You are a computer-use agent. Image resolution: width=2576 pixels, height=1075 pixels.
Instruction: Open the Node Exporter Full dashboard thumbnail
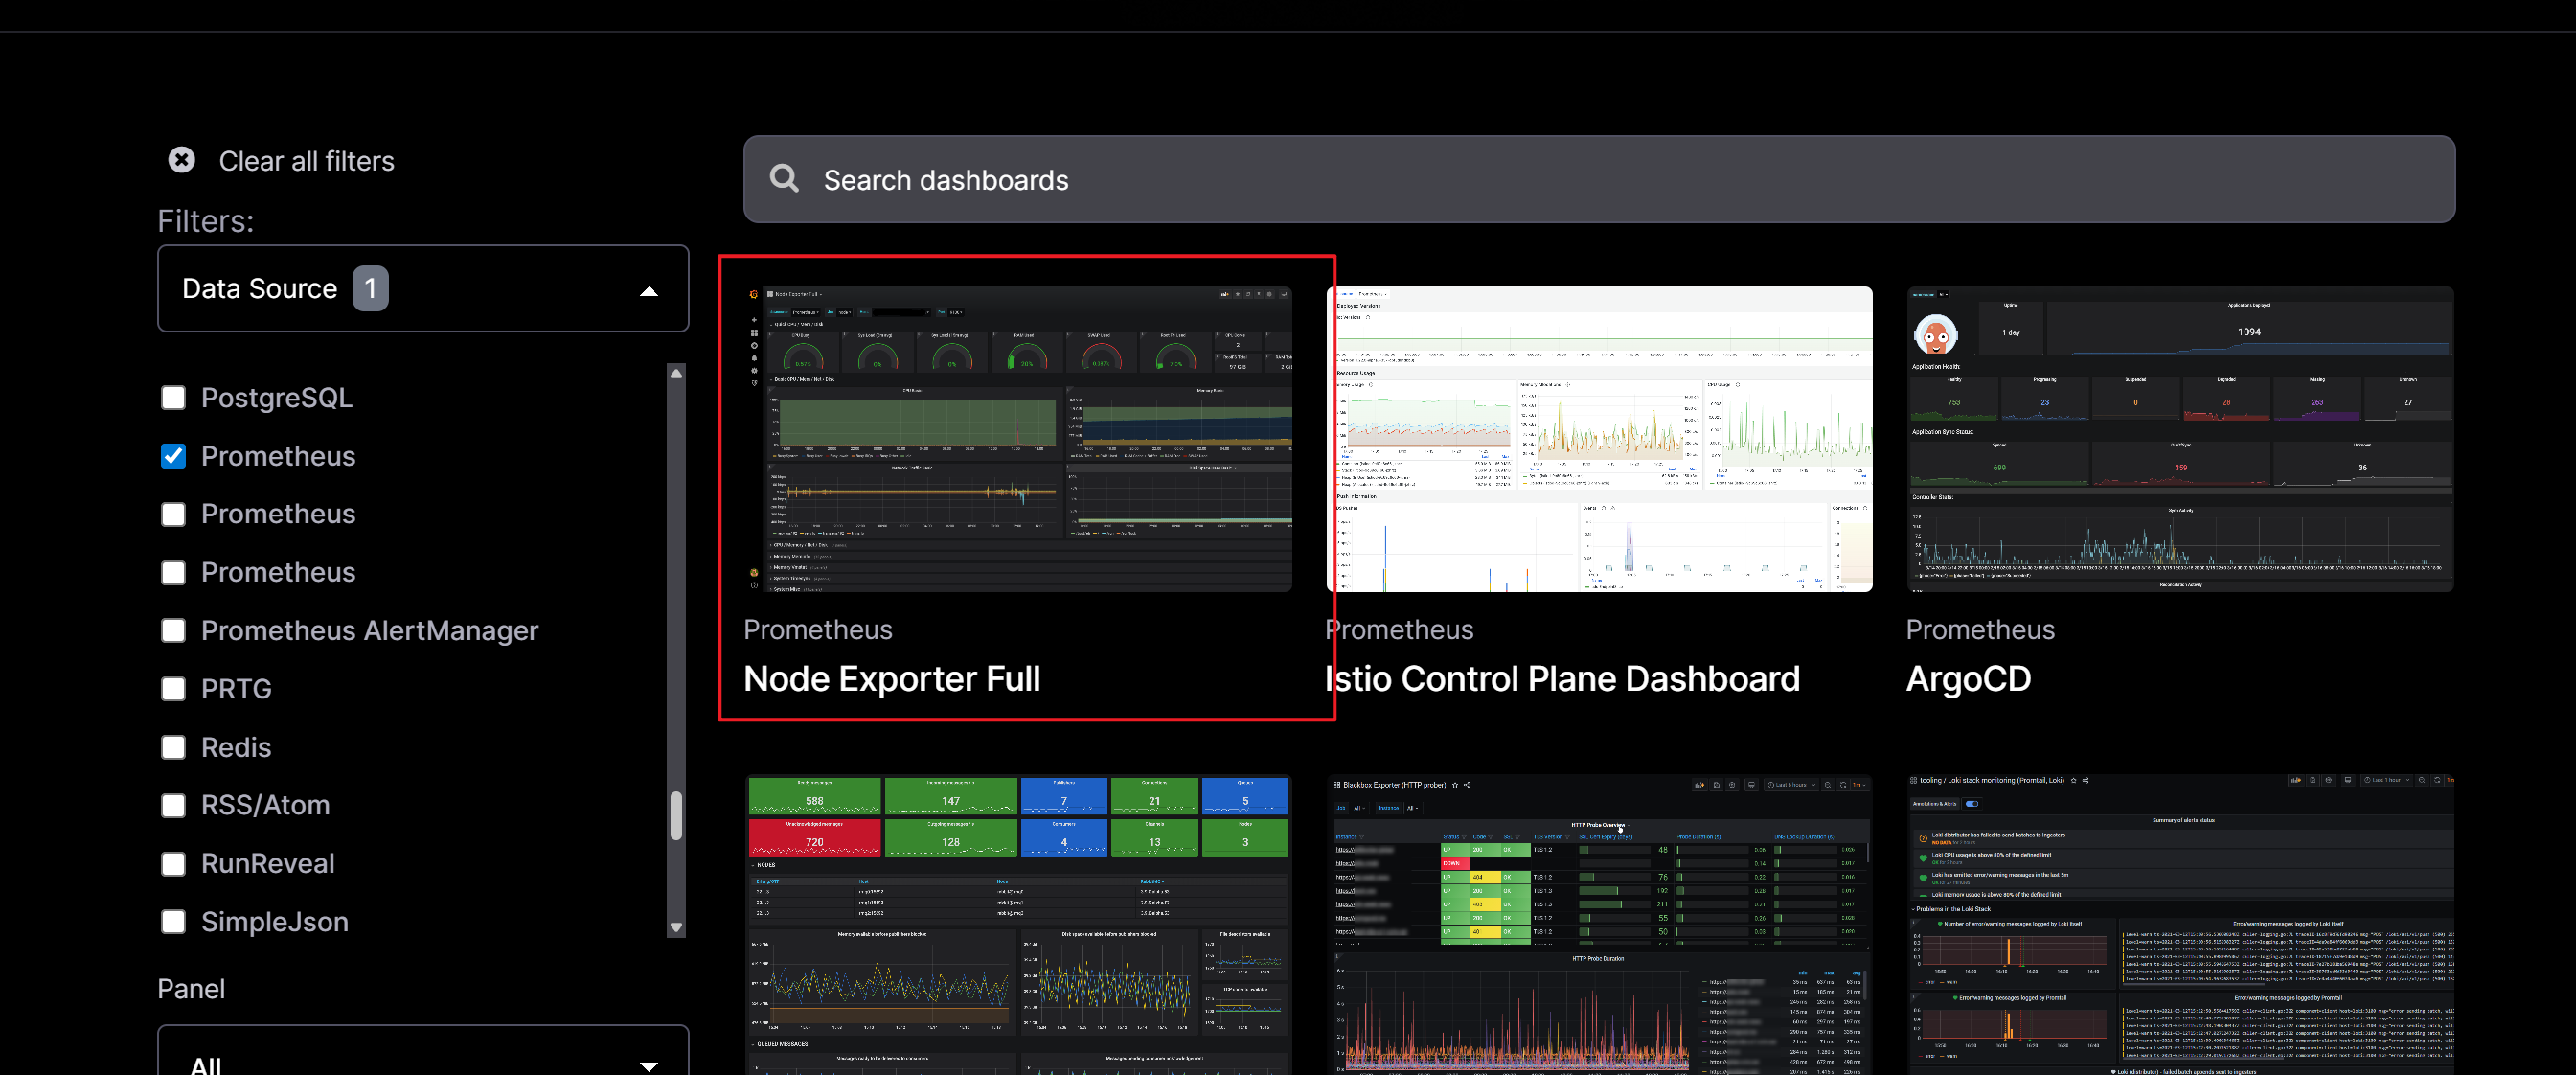point(1018,439)
